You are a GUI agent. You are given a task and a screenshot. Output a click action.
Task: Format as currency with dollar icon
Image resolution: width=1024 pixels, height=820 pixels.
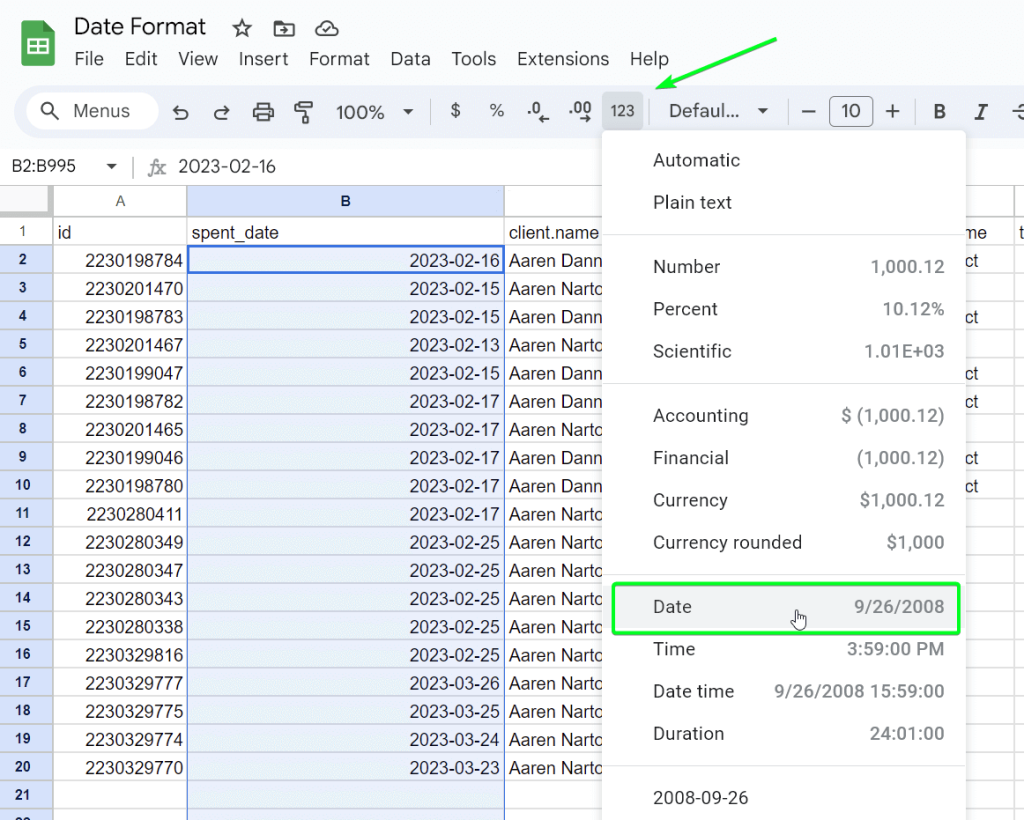[x=456, y=111]
